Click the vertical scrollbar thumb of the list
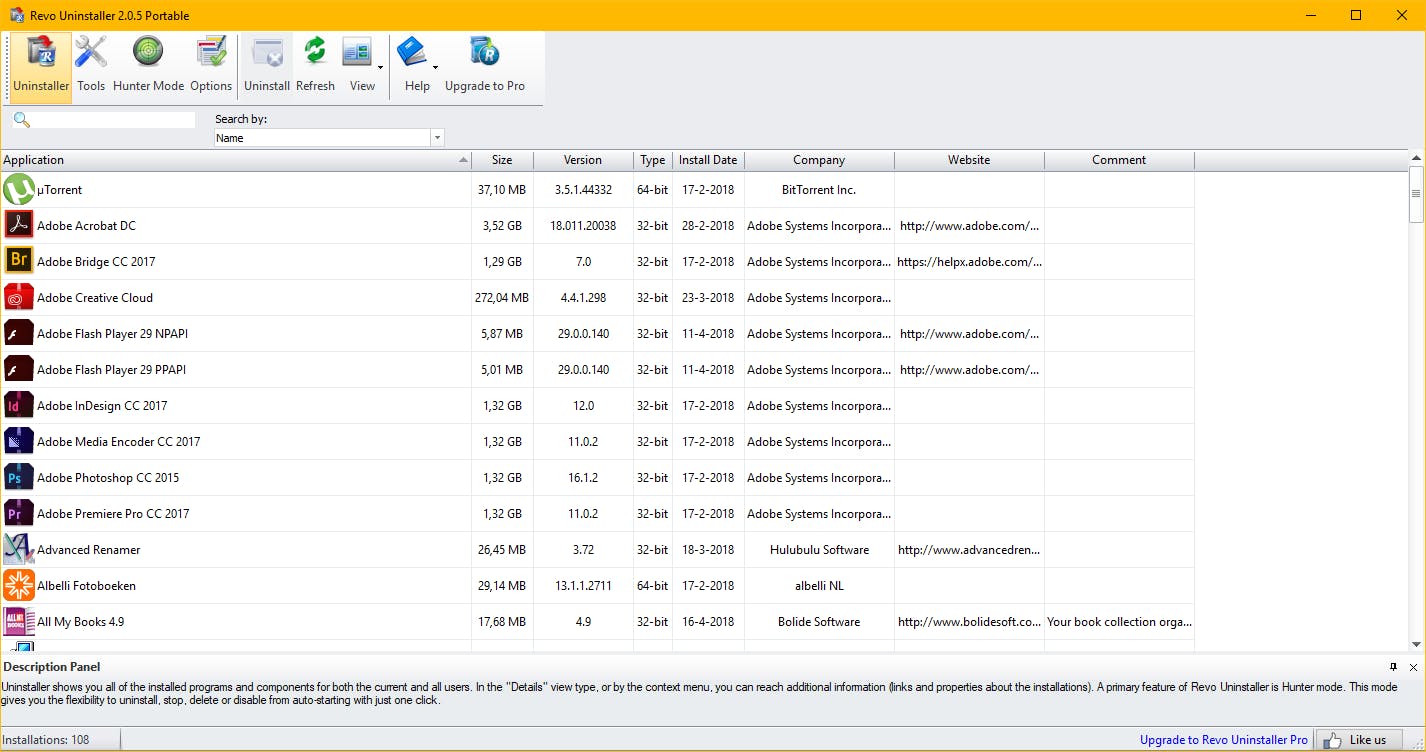Screen dimensions: 1426x752 click(1416, 195)
